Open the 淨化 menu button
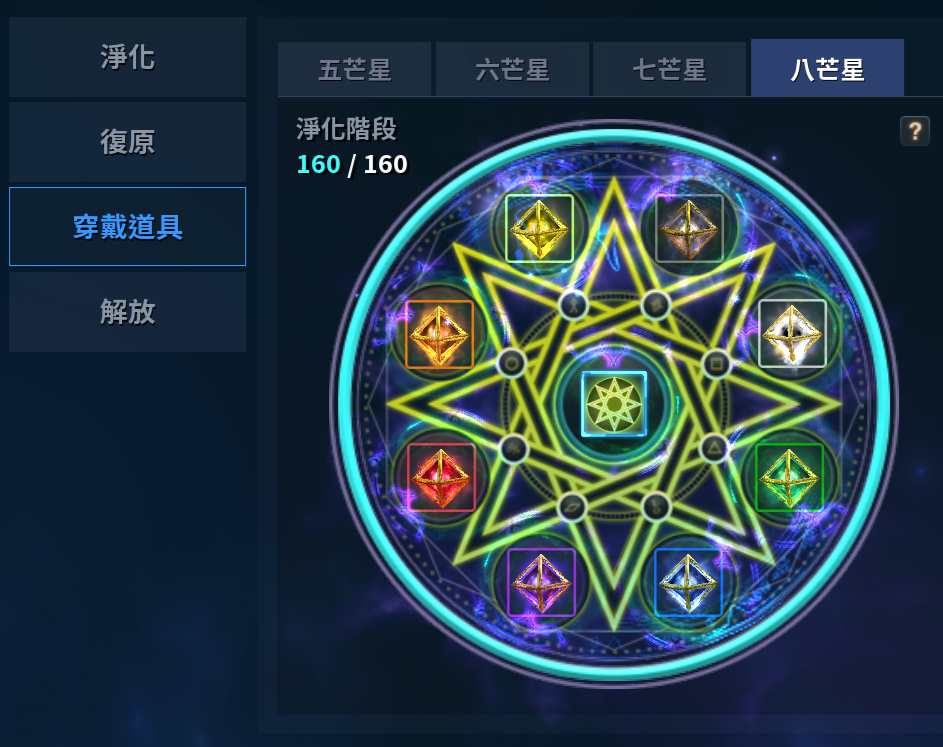This screenshot has width=943, height=747. (x=127, y=57)
